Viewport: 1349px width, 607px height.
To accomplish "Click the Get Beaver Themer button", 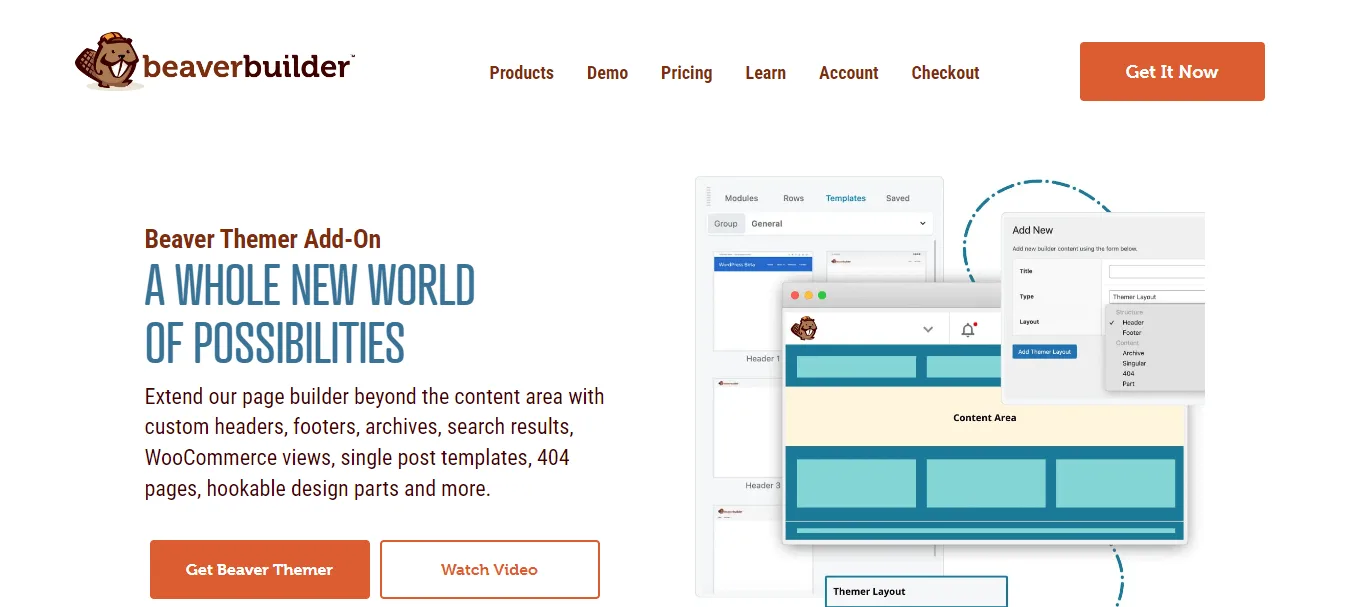I will pos(260,570).
